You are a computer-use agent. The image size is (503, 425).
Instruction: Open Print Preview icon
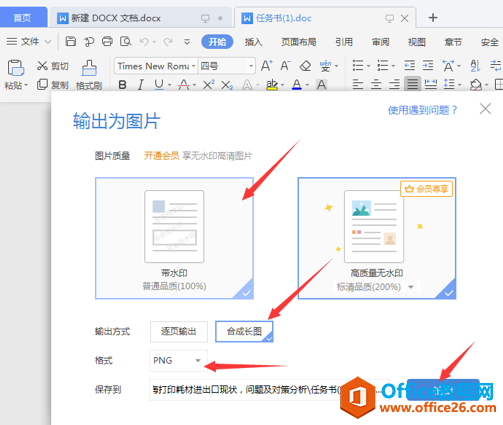tap(126, 42)
